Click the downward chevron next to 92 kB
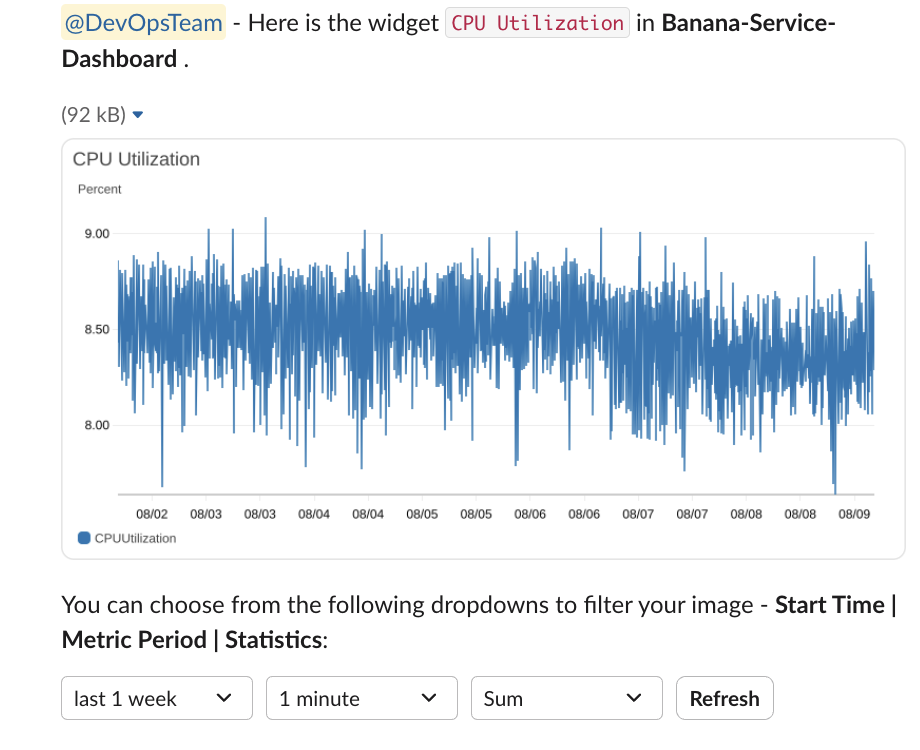The image size is (920, 750). point(137,114)
